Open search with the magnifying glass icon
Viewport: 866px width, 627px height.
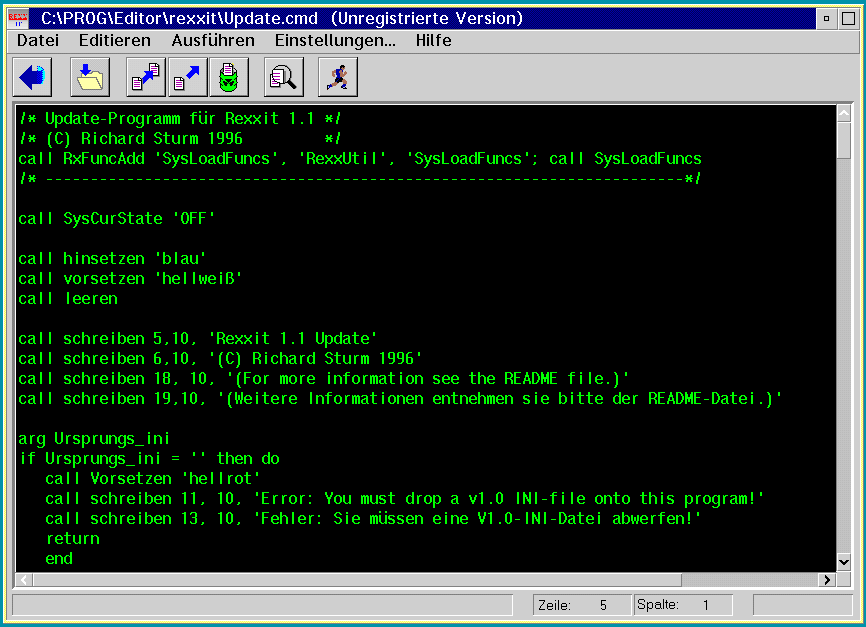(x=284, y=77)
